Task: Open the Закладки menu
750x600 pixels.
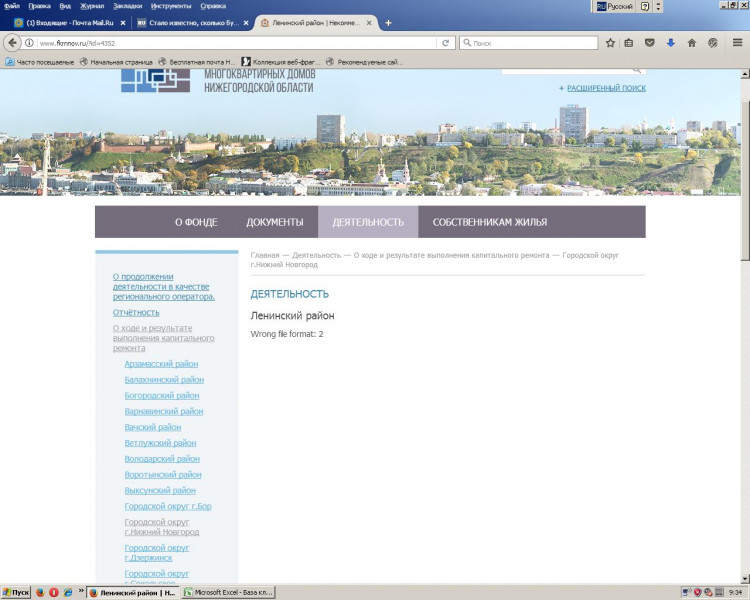Action: (128, 5)
